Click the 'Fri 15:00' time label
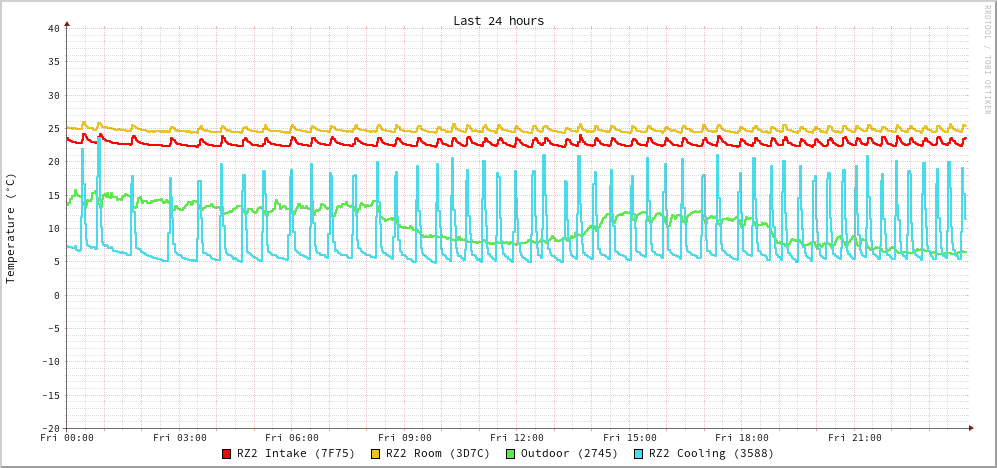997x468 pixels. [x=629, y=437]
